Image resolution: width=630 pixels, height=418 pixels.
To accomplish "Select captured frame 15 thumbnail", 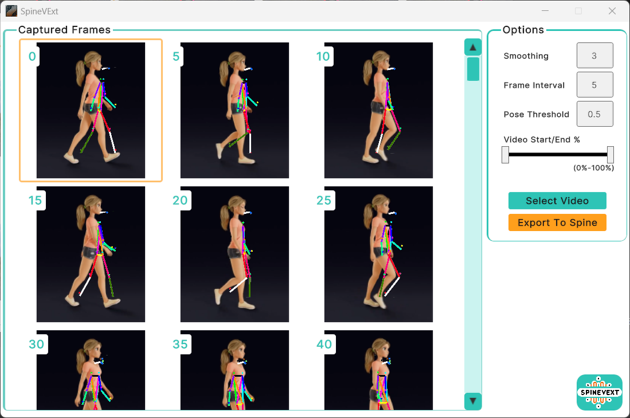I will tap(91, 254).
